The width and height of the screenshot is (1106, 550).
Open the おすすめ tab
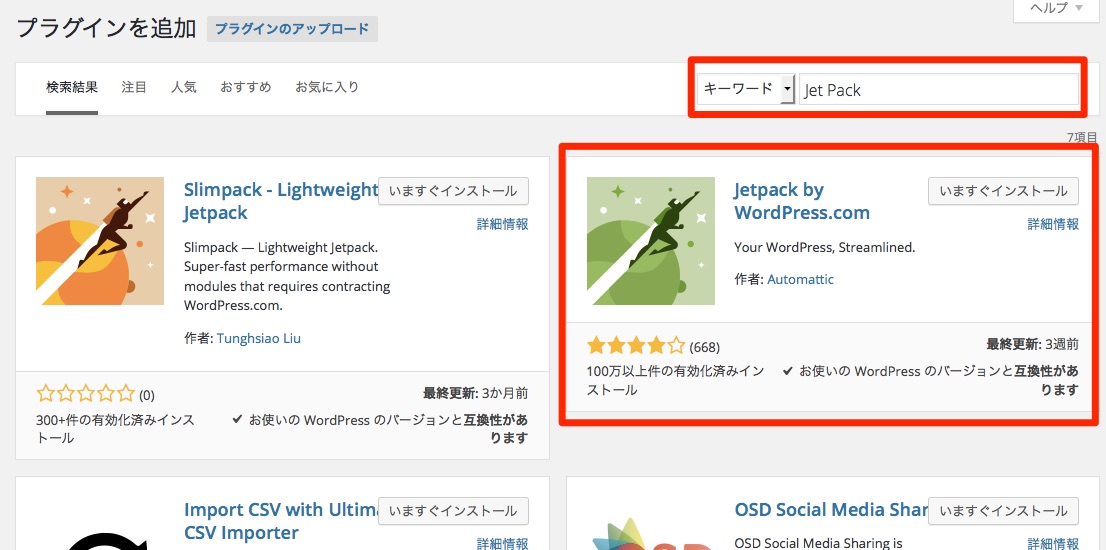click(245, 87)
